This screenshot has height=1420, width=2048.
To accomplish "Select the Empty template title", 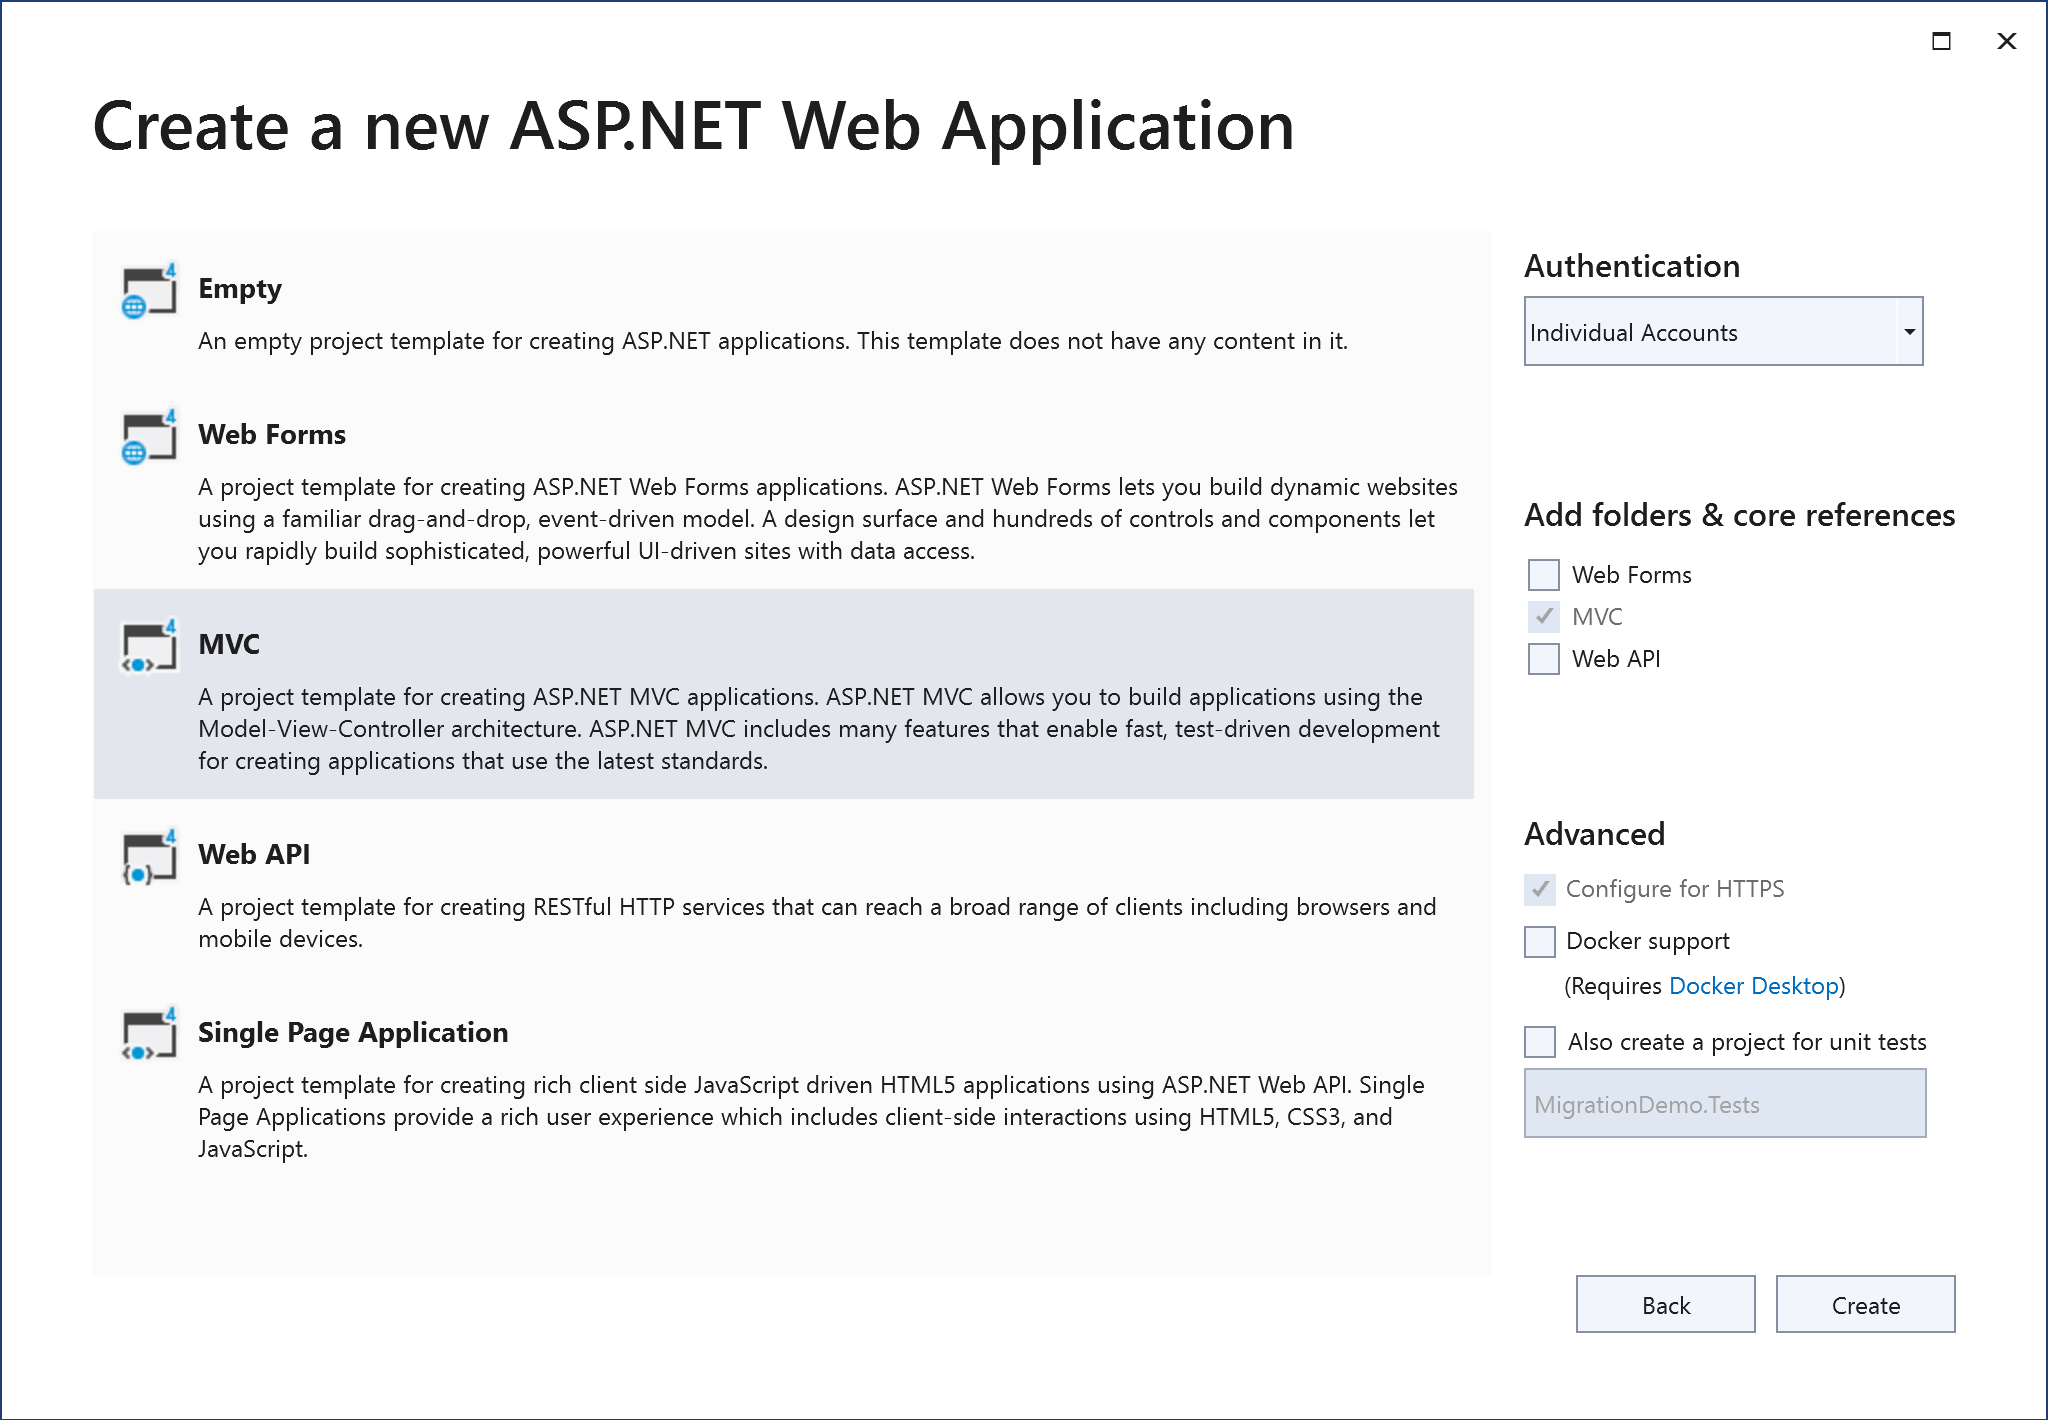I will pos(240,288).
